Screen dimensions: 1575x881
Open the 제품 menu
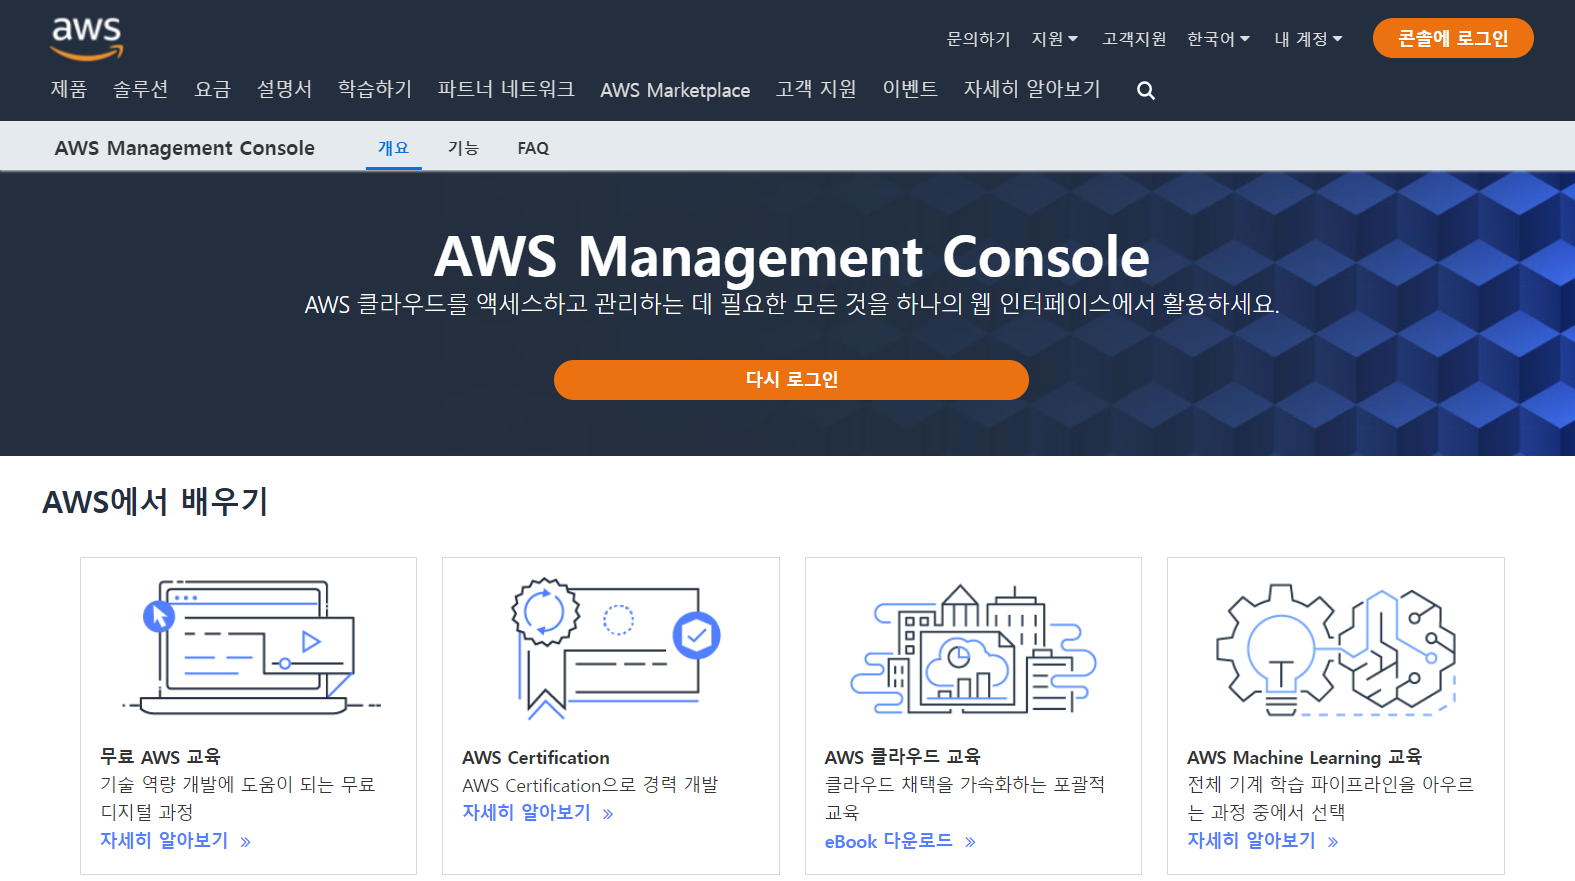click(69, 89)
